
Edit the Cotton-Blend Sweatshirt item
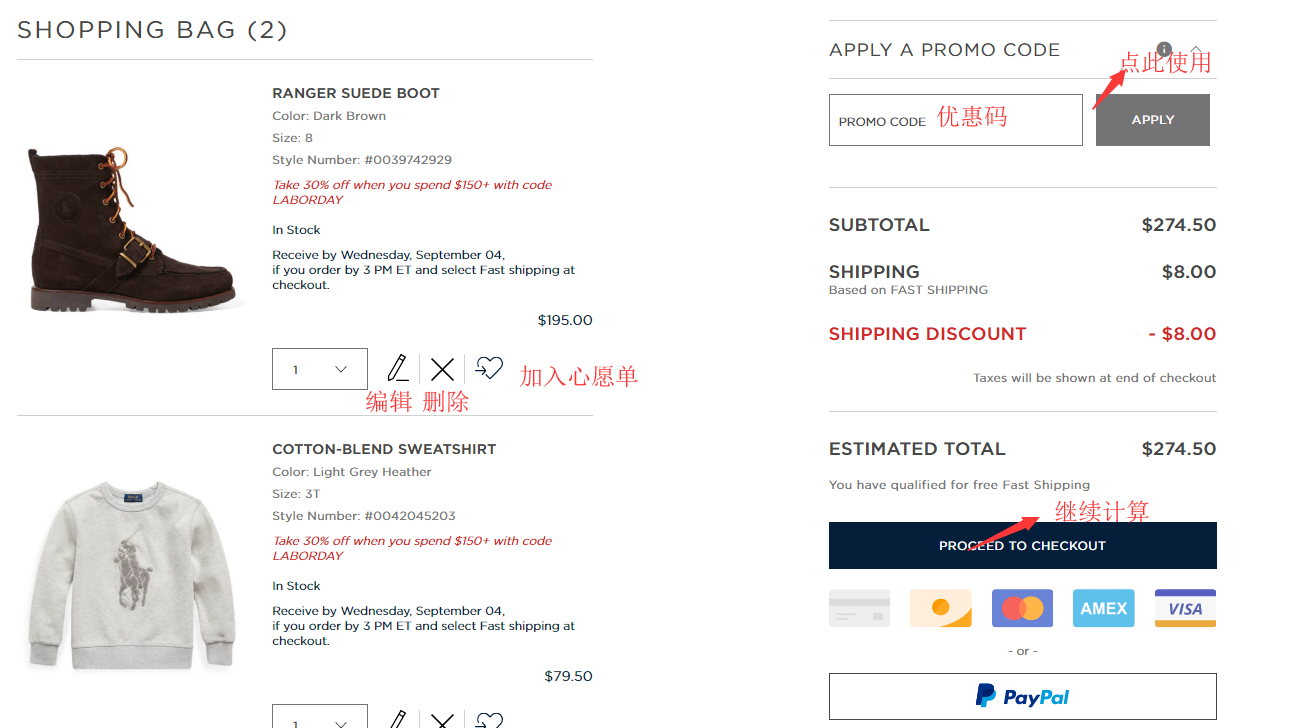[397, 719]
